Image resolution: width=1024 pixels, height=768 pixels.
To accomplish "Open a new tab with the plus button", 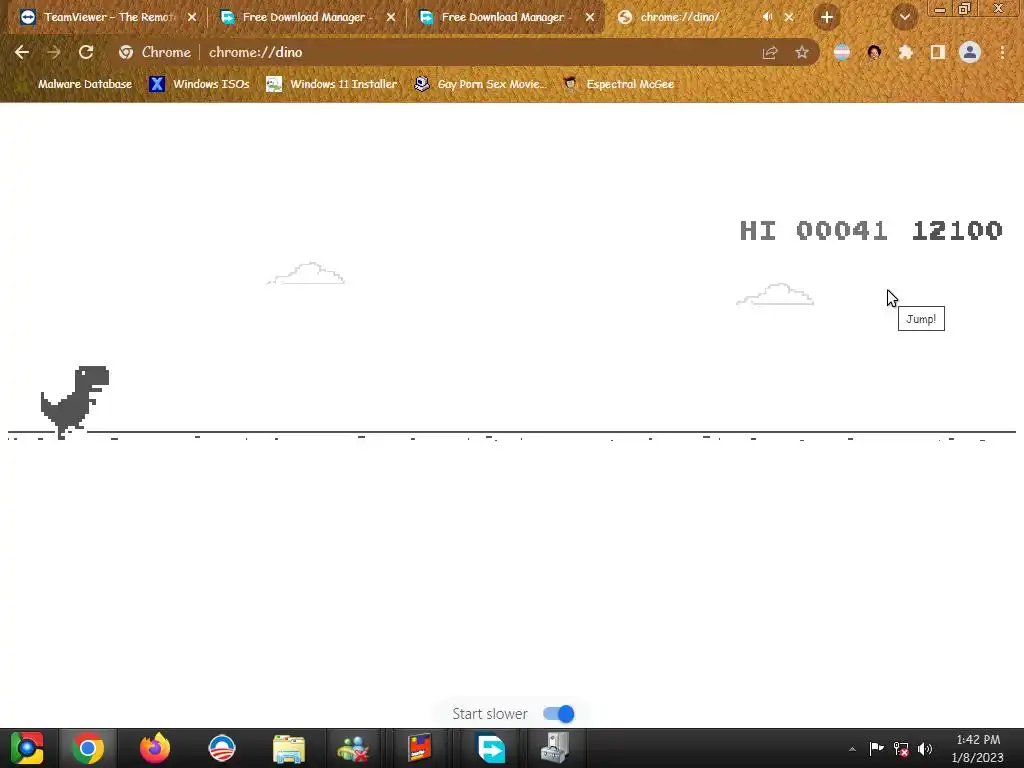I will point(827,18).
